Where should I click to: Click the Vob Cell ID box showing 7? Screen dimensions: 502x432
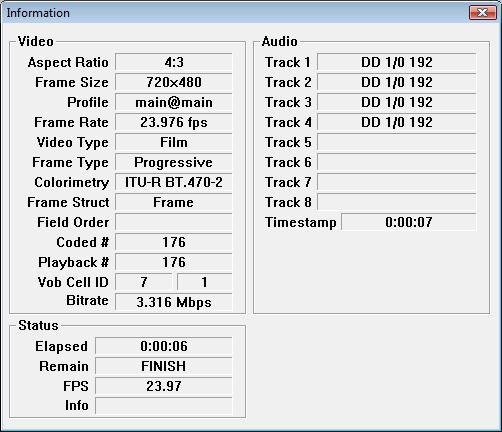[144, 282]
